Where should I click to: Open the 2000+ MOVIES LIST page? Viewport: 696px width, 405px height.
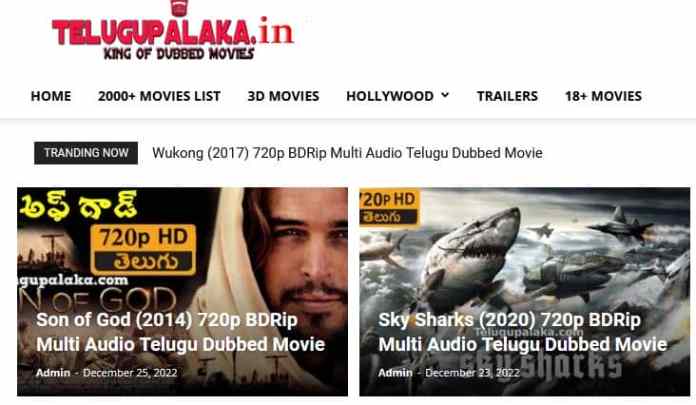[159, 96]
